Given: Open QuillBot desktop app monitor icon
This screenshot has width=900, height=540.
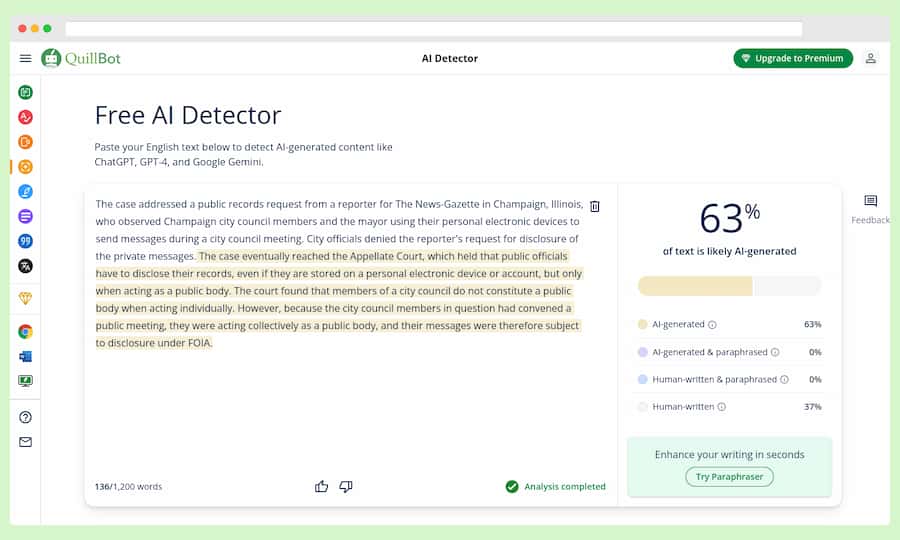Looking at the screenshot, I should point(25,380).
